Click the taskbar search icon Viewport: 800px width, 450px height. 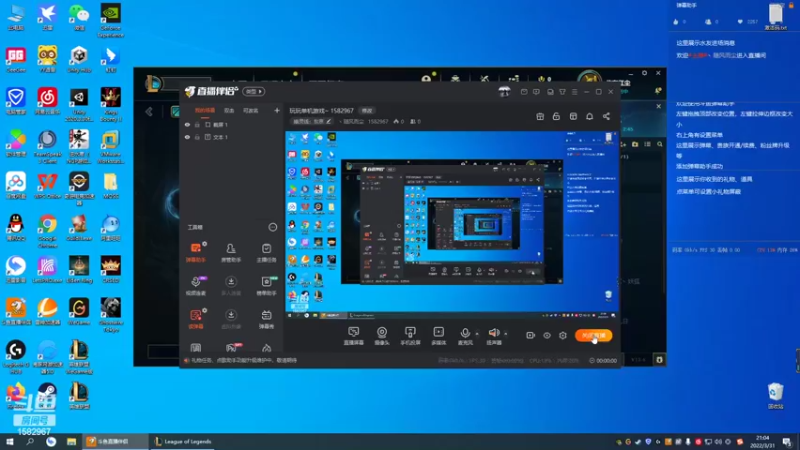(30, 441)
